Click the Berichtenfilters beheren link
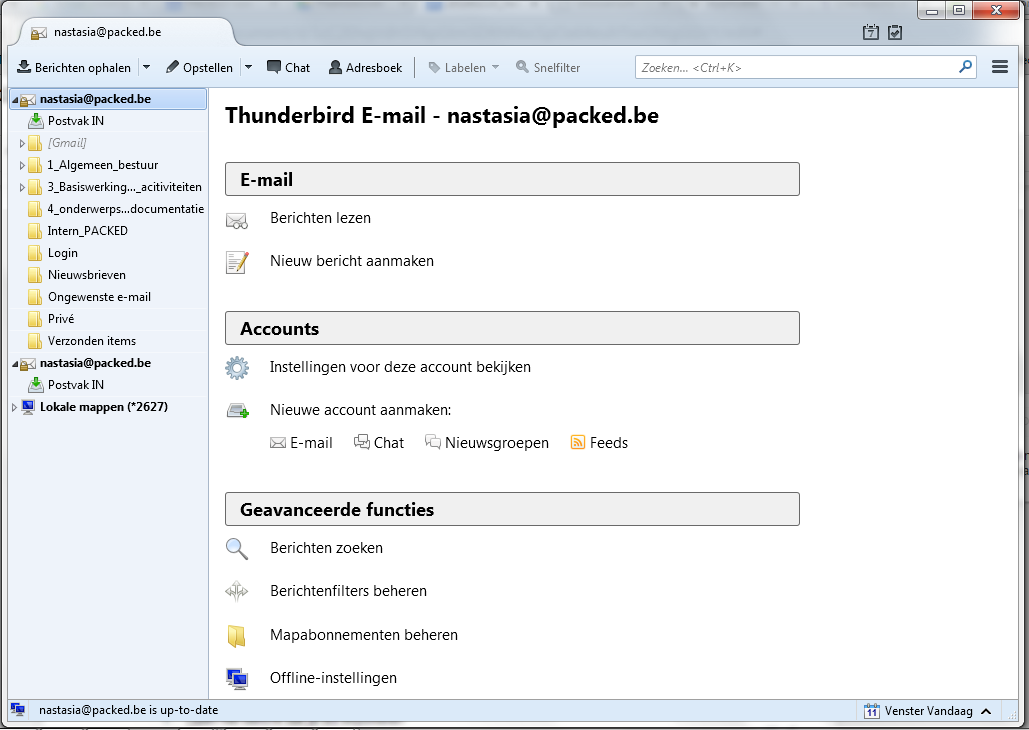Screen dimensions: 1029x730 click(348, 591)
